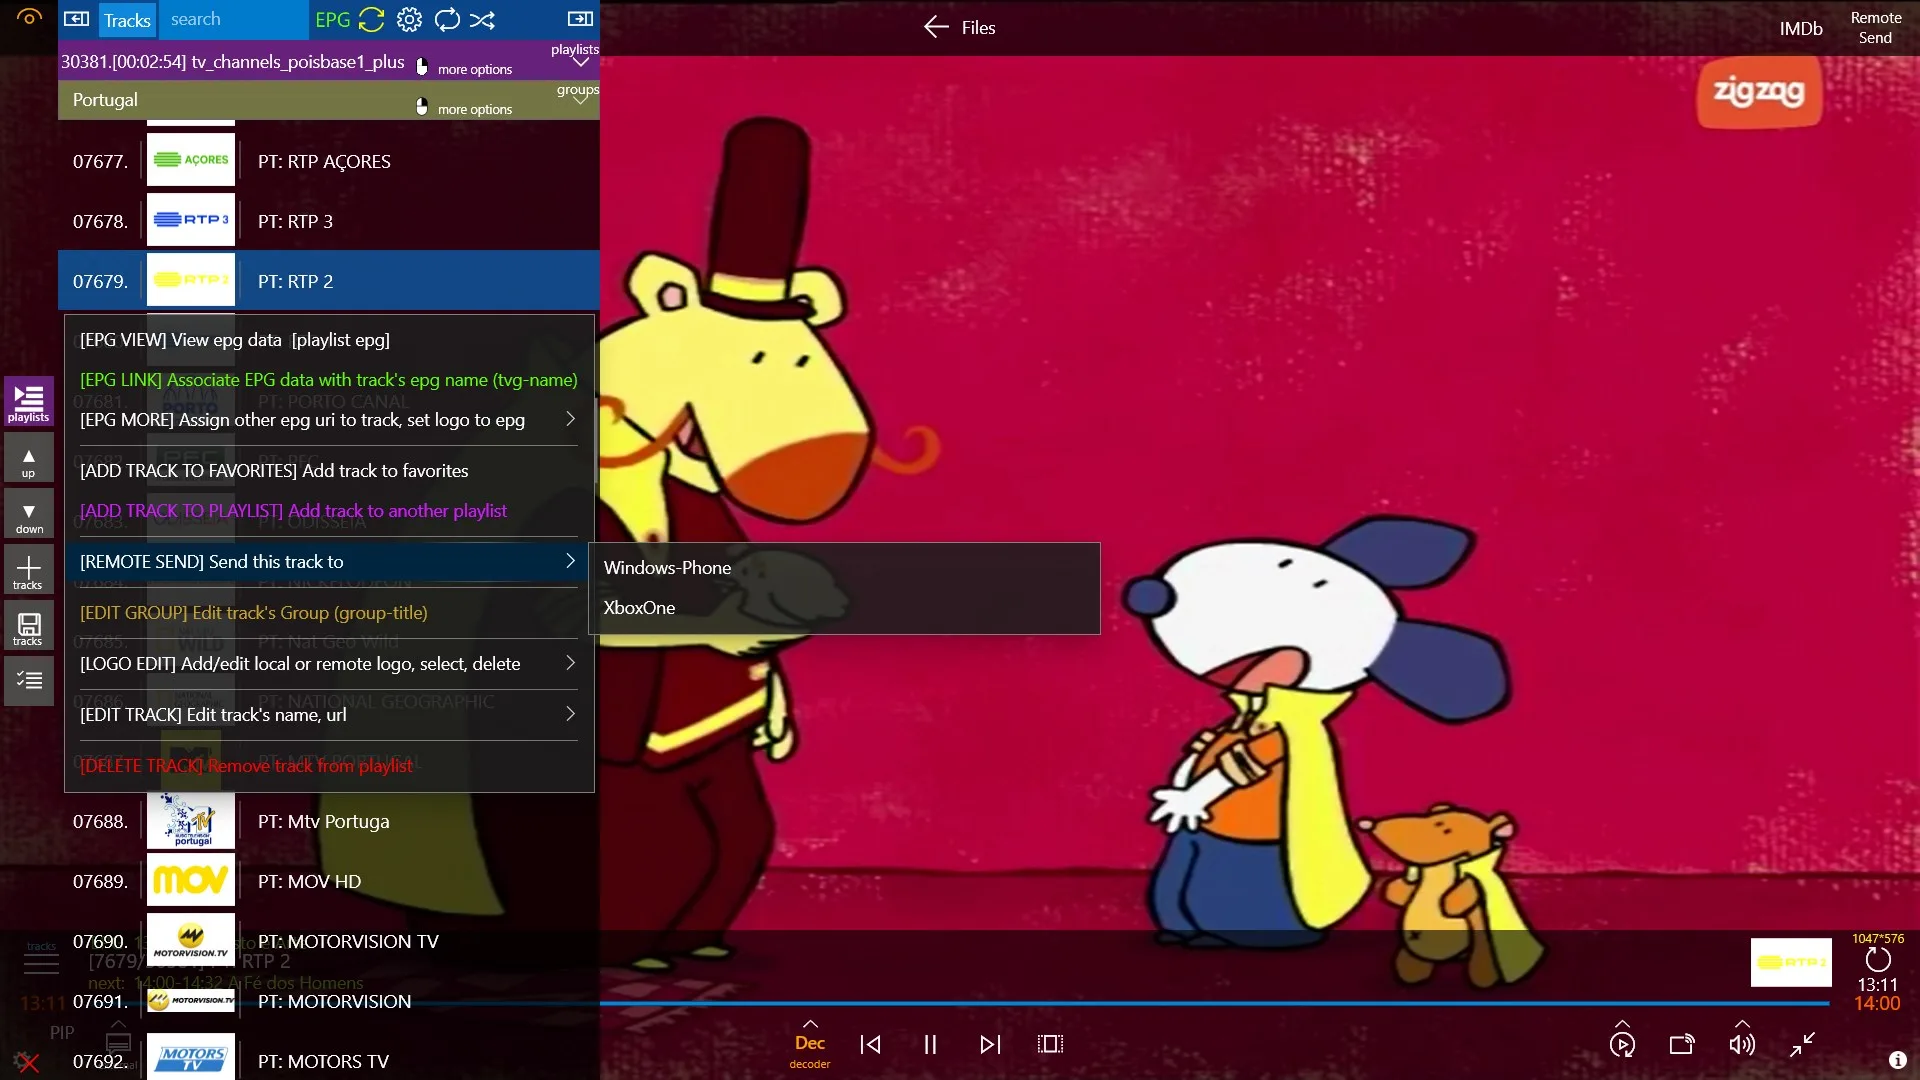1920x1080 pixels.
Task: Open playback speed options icon
Action: coord(1622,1043)
